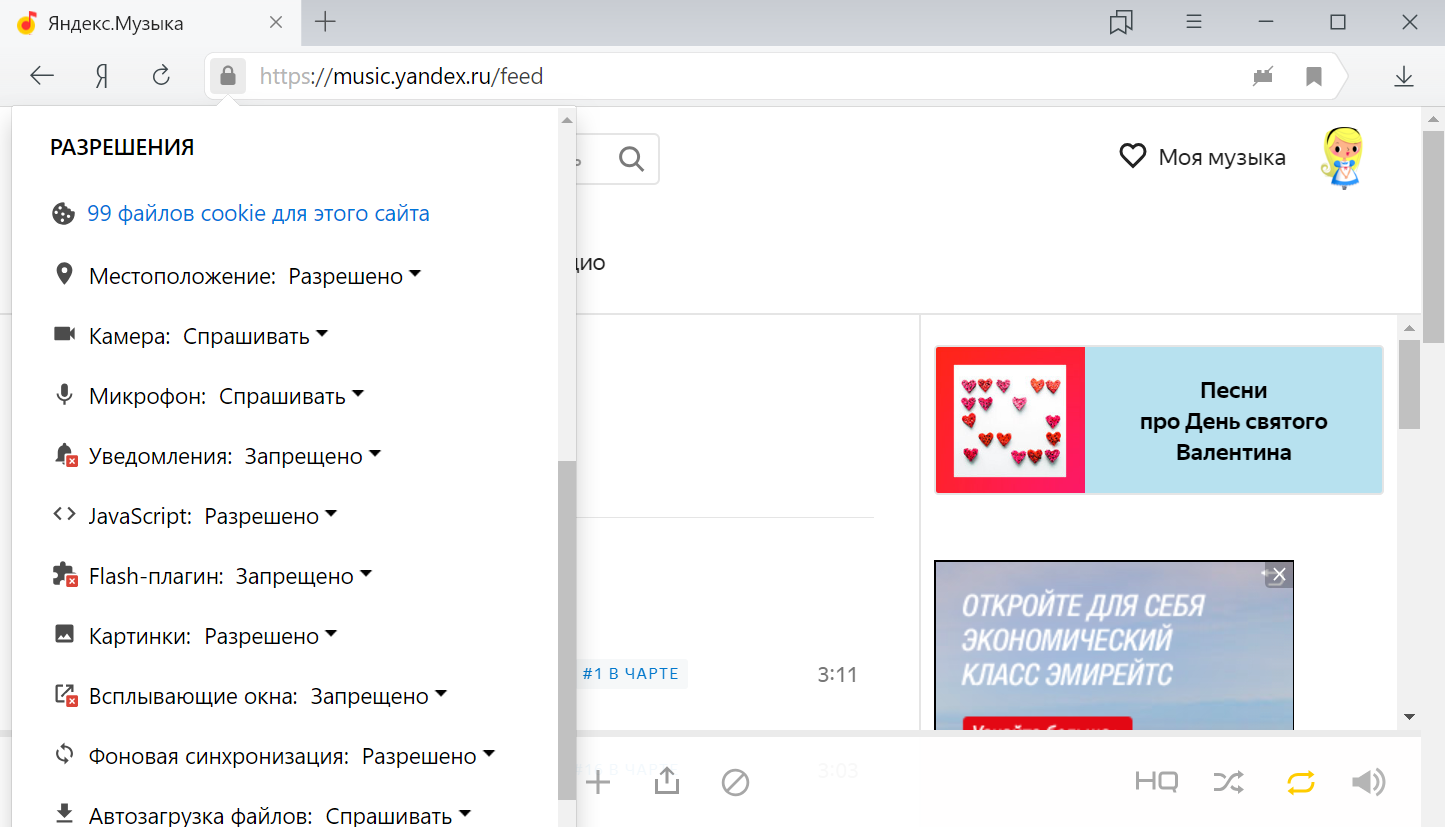Click the Flash plugin puzzle icon

tap(65, 575)
